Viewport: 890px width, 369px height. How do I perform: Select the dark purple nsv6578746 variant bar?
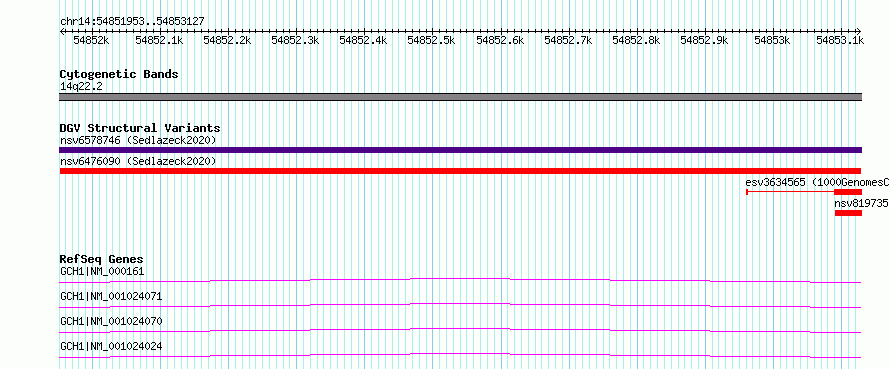460,150
